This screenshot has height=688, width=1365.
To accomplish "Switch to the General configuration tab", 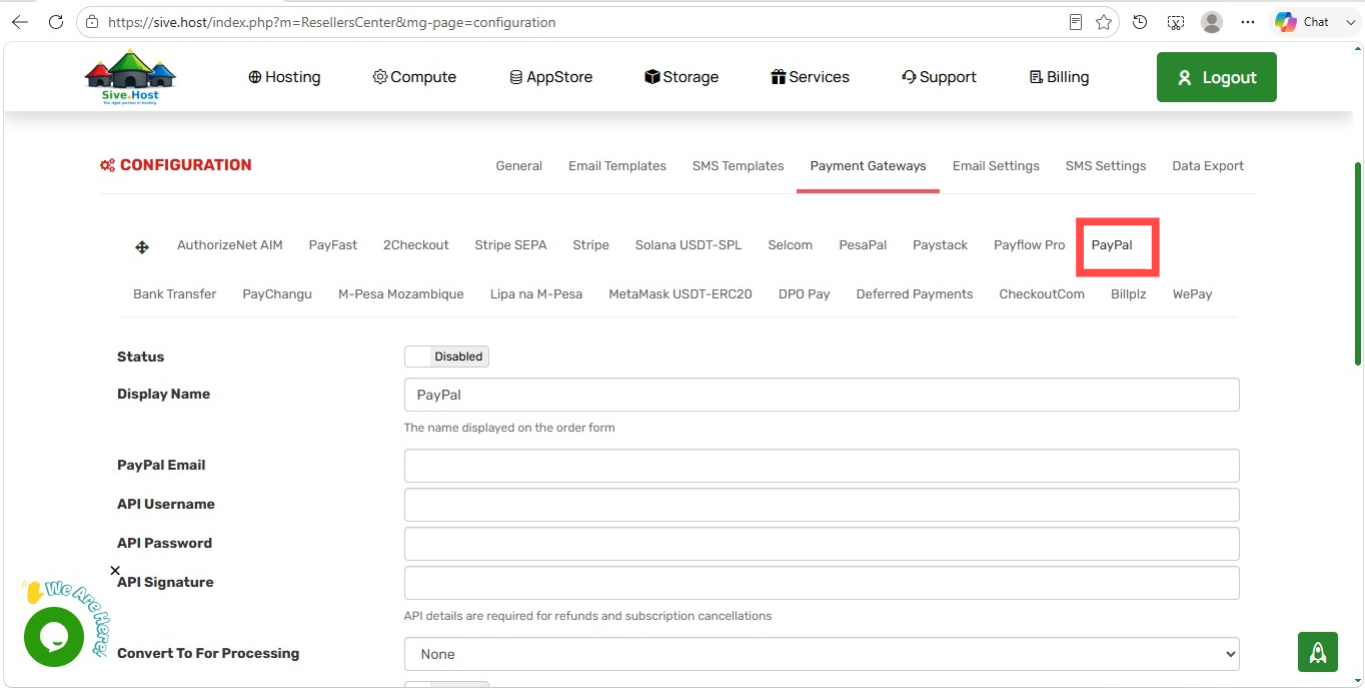I will (519, 166).
